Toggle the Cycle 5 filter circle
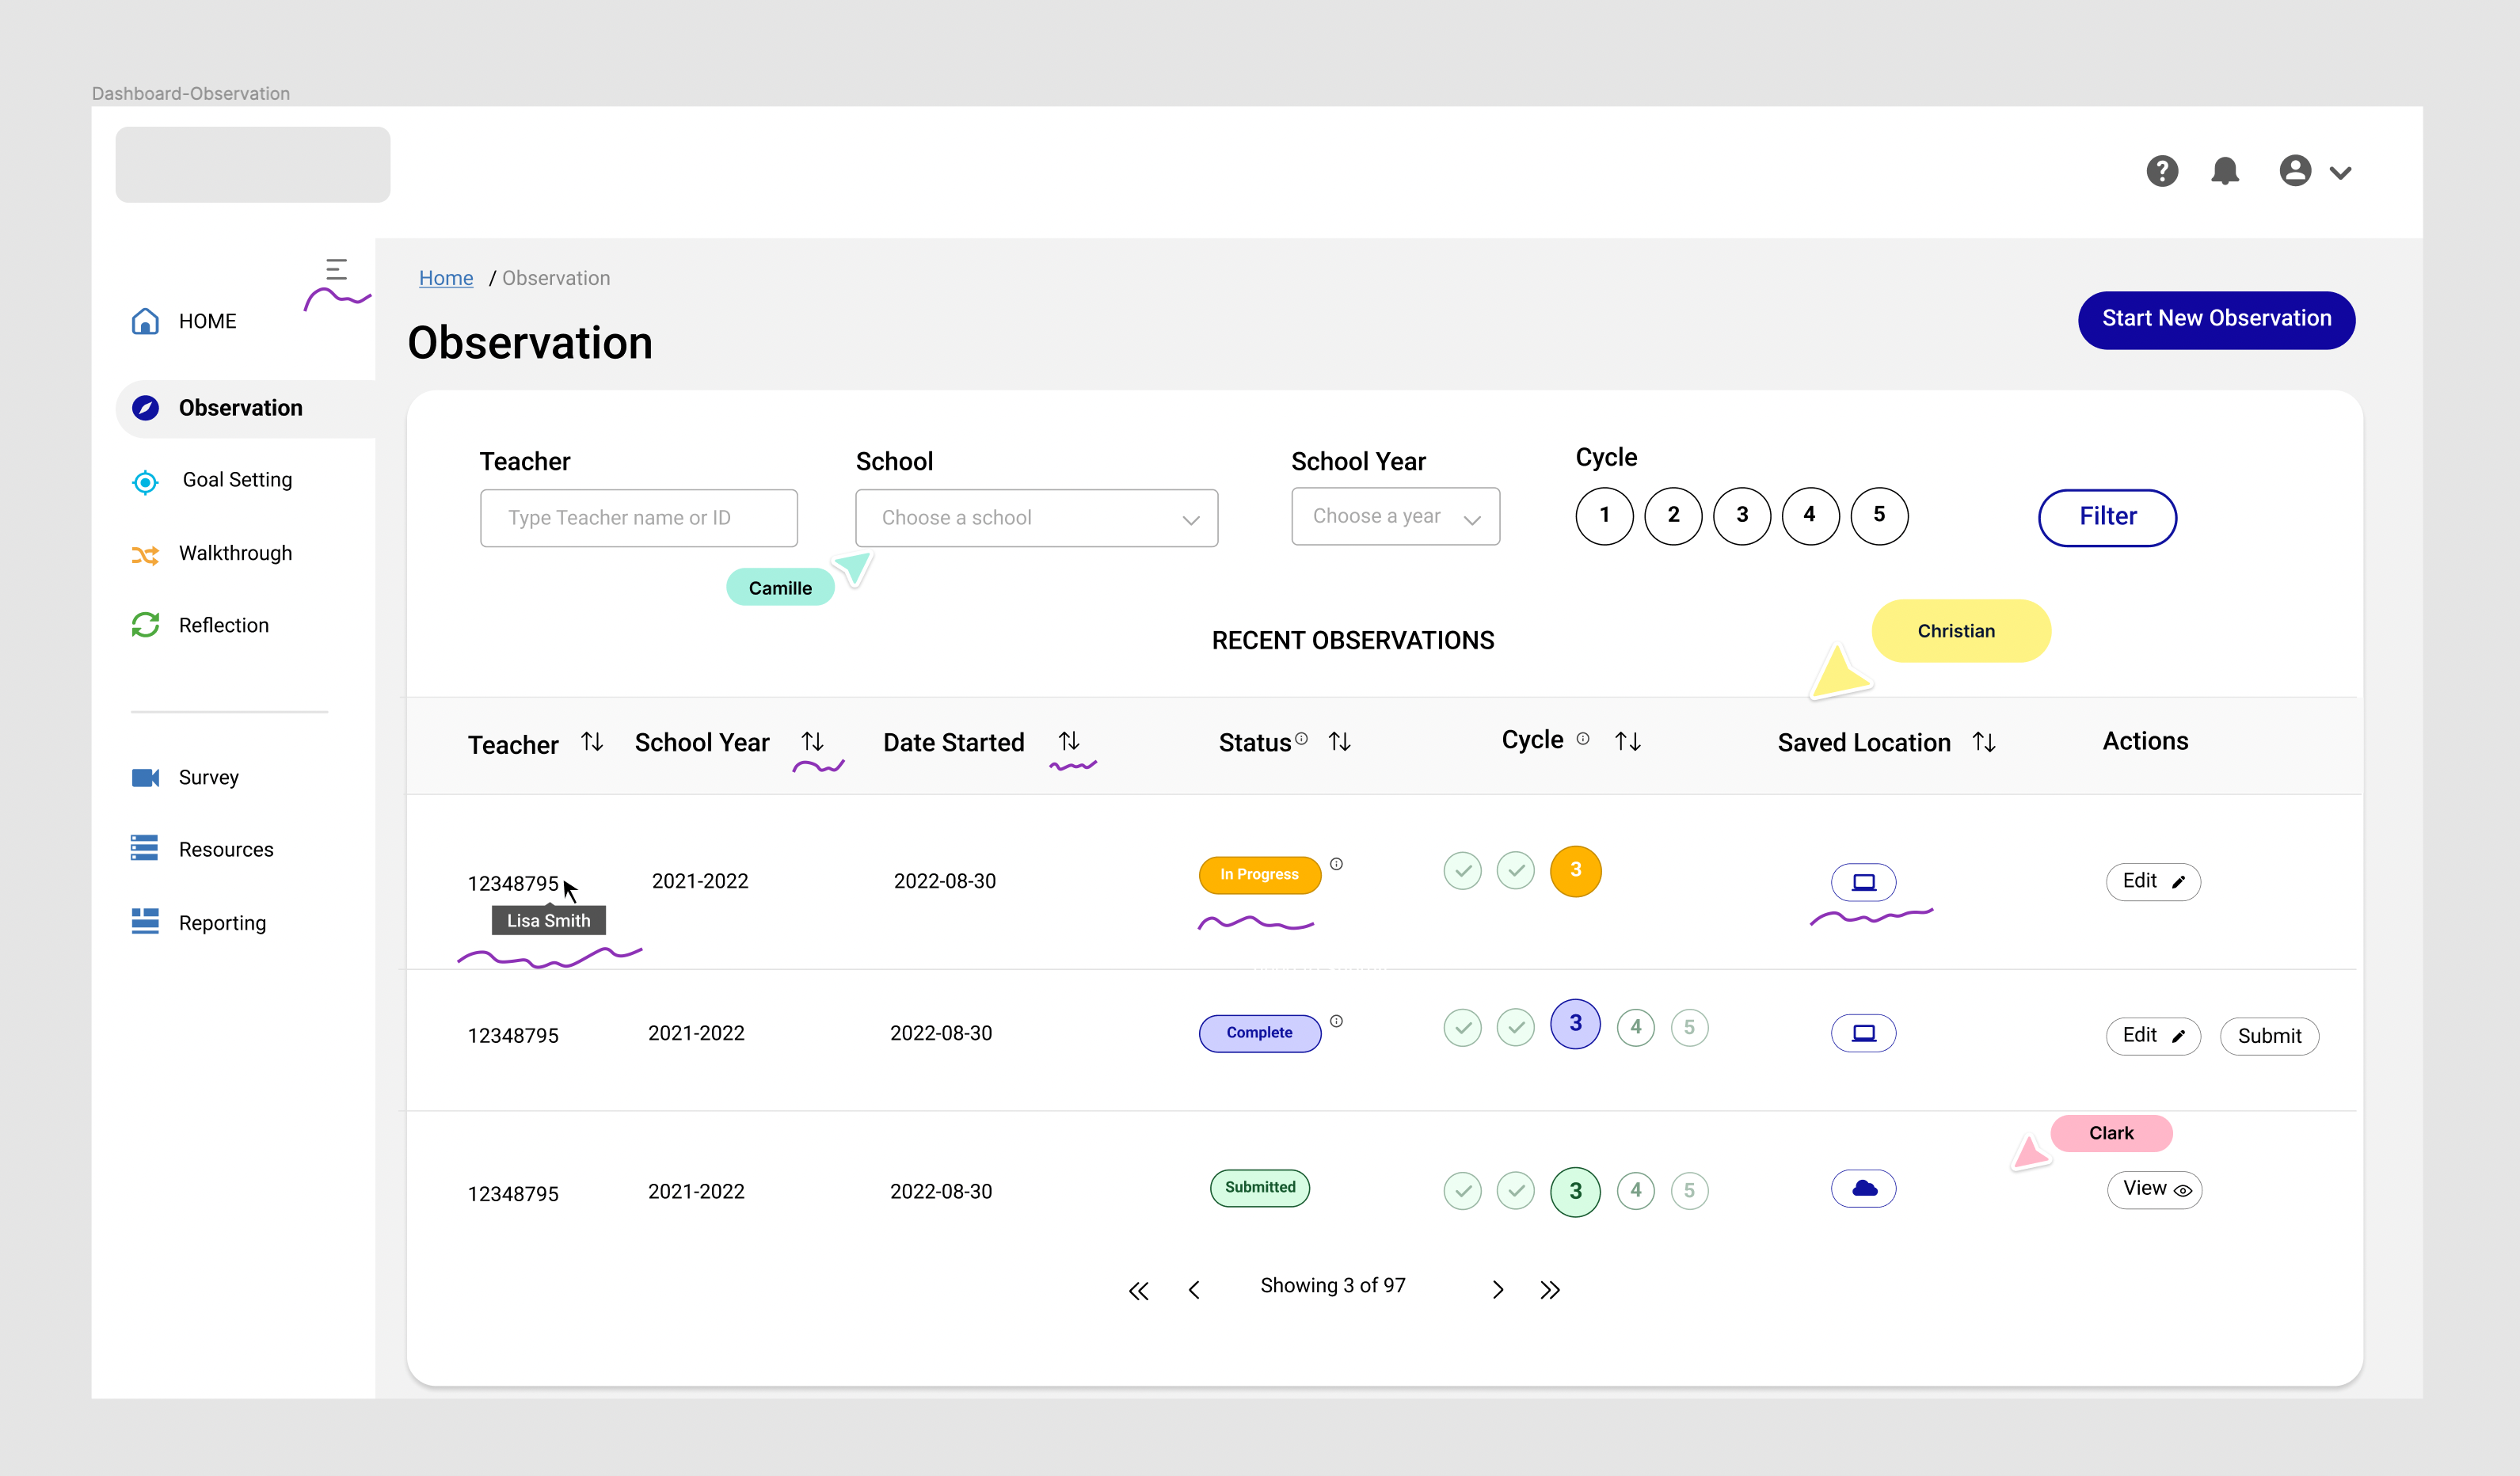Screen dimensions: 2520x1476 pyautogui.click(x=1878, y=516)
